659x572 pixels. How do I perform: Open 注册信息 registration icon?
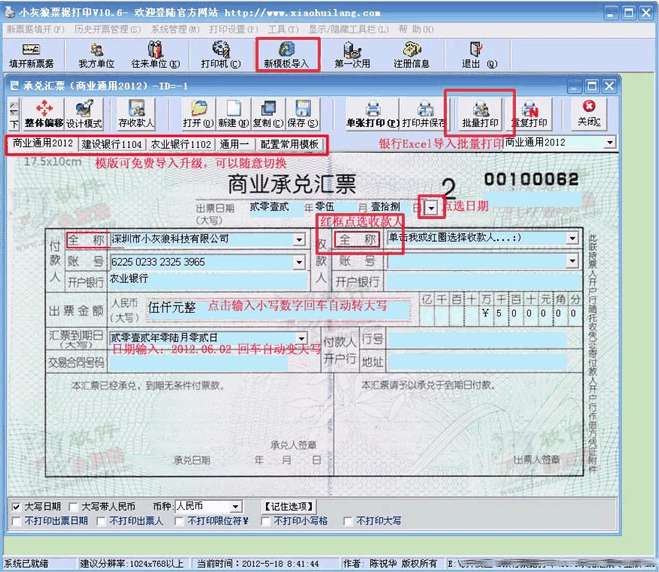(411, 55)
